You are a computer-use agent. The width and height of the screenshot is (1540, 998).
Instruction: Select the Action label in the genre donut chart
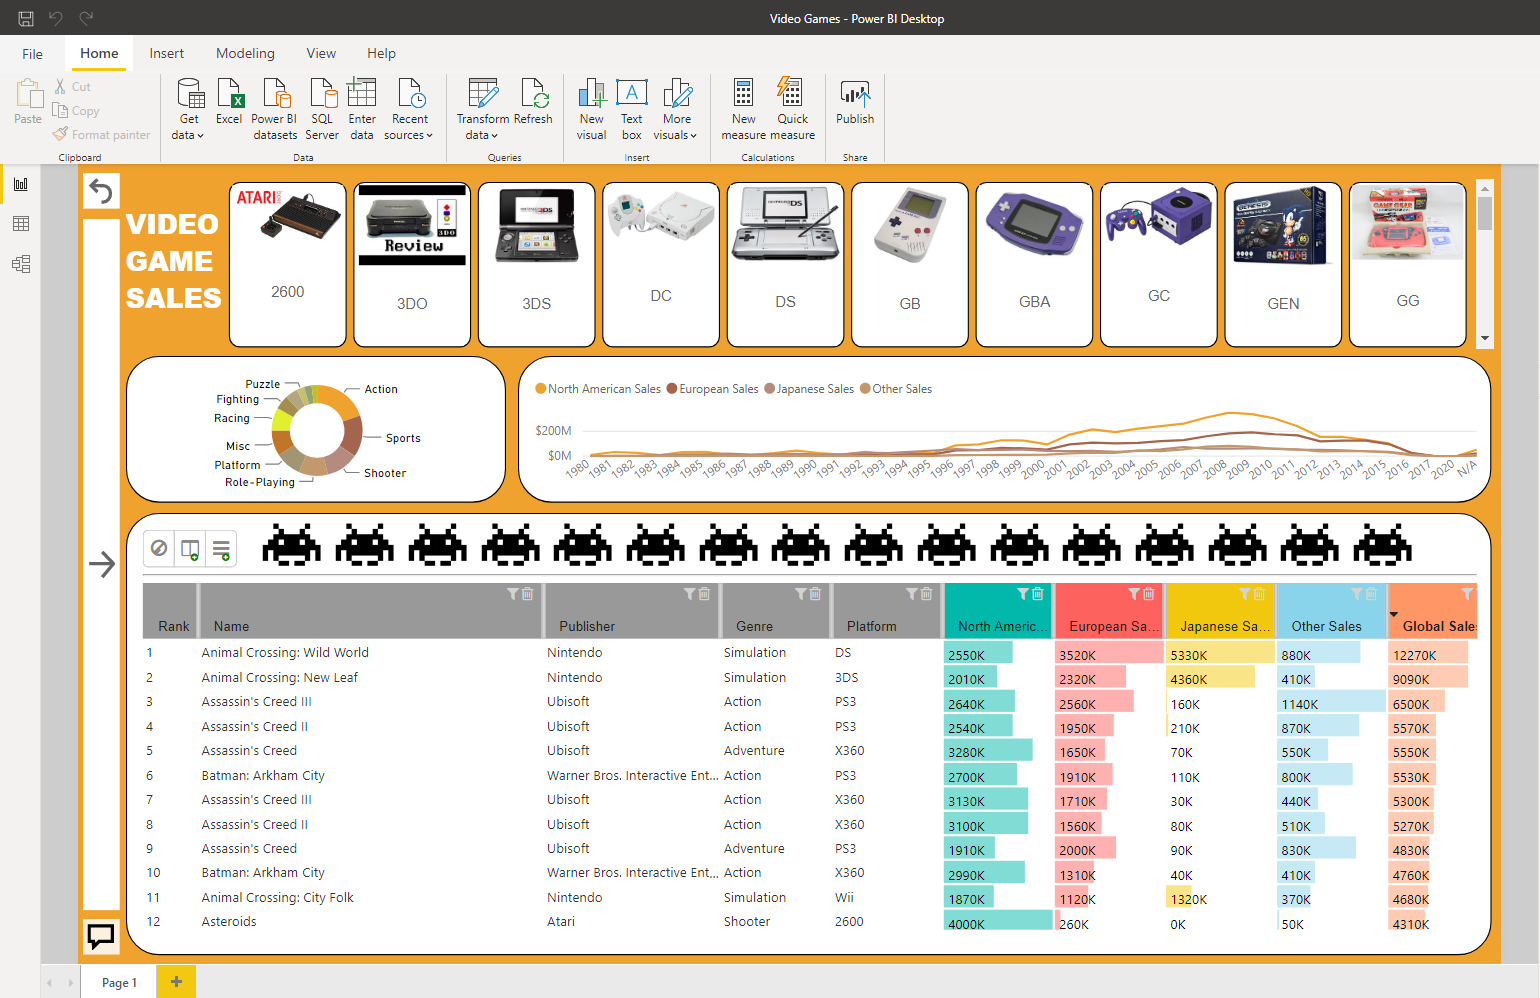pyautogui.click(x=381, y=389)
